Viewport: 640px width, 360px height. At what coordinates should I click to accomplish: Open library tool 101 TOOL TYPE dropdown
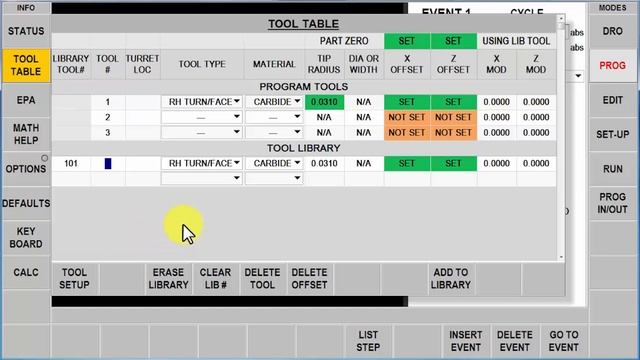202,163
